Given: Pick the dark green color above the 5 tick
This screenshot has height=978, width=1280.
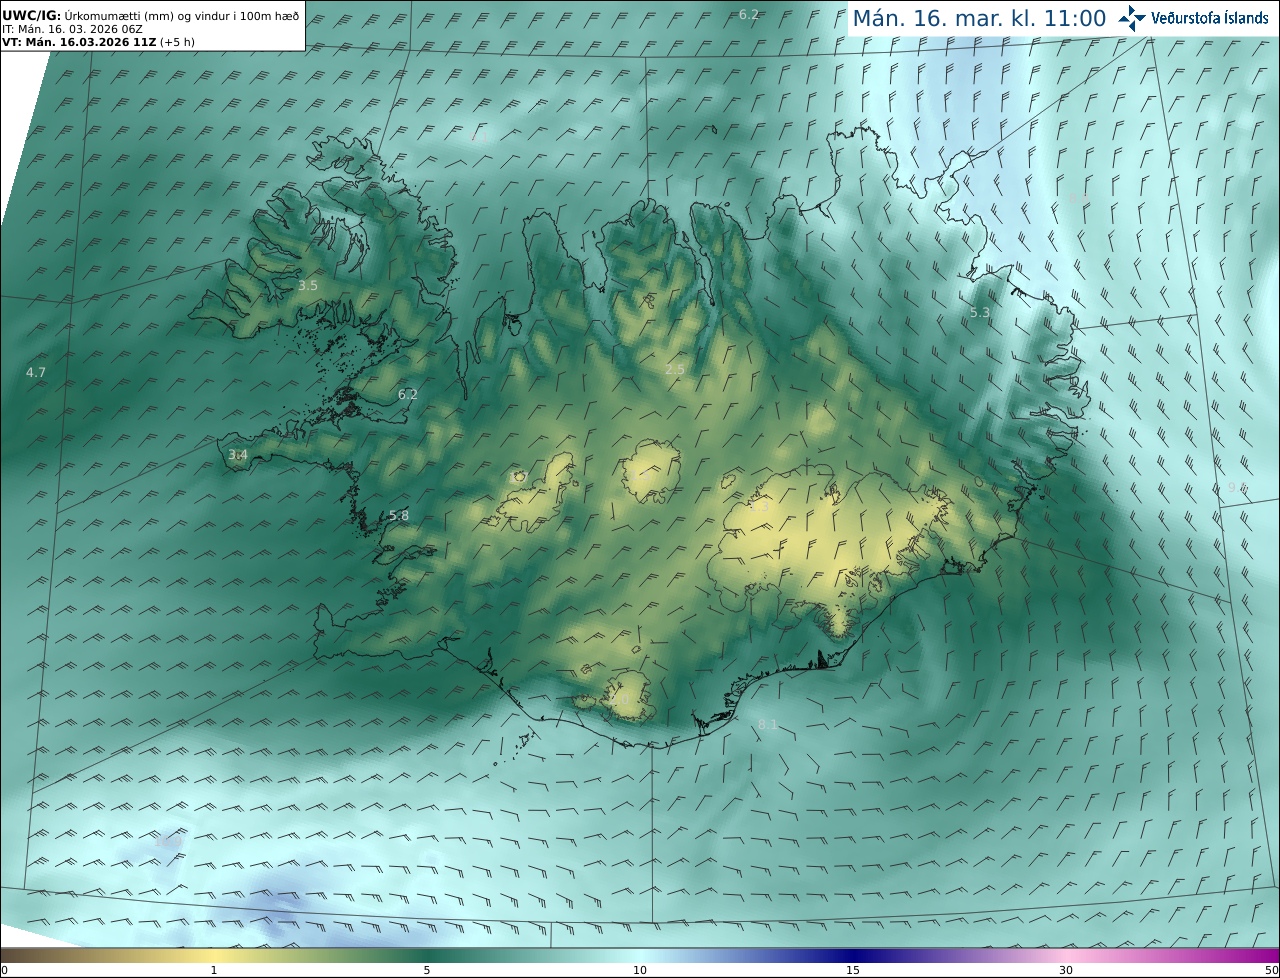Looking at the screenshot, I should click(427, 956).
